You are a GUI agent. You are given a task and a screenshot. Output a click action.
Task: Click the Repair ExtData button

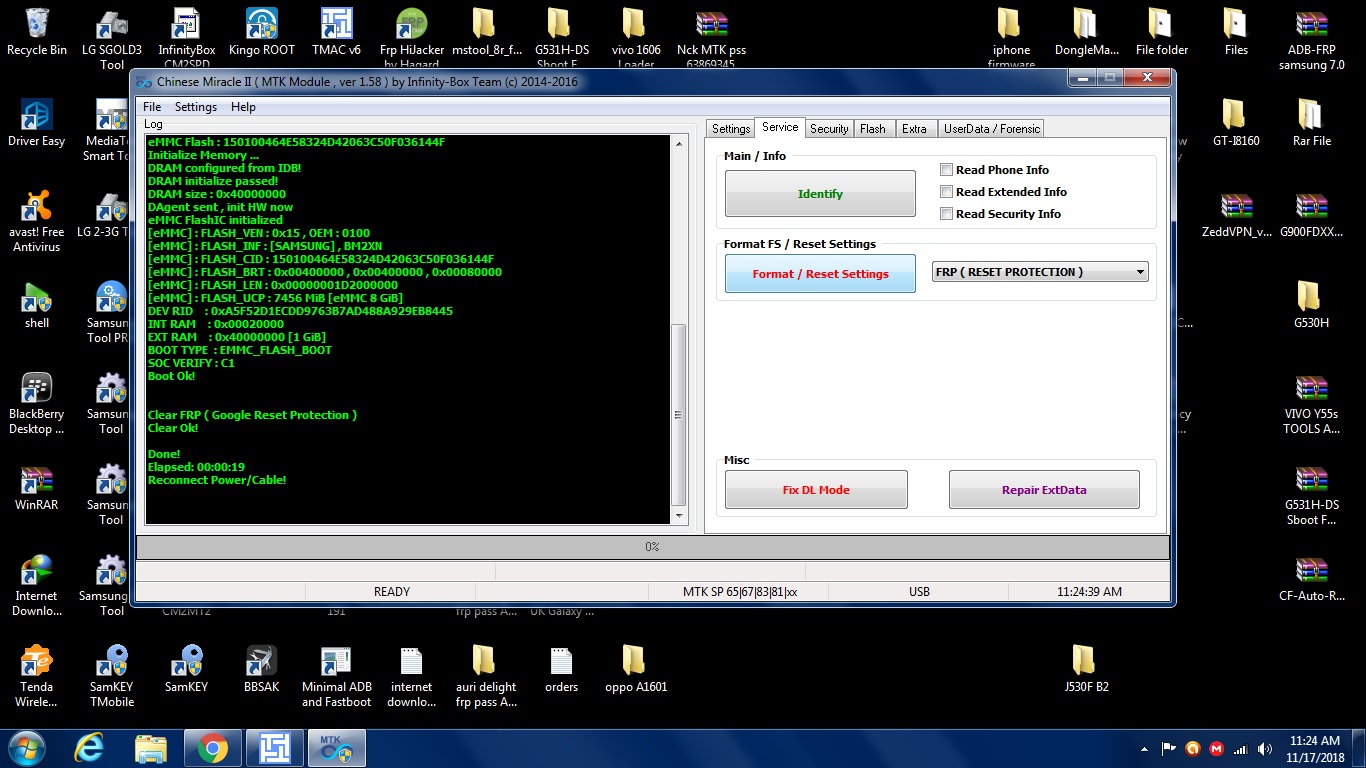[x=1044, y=490]
